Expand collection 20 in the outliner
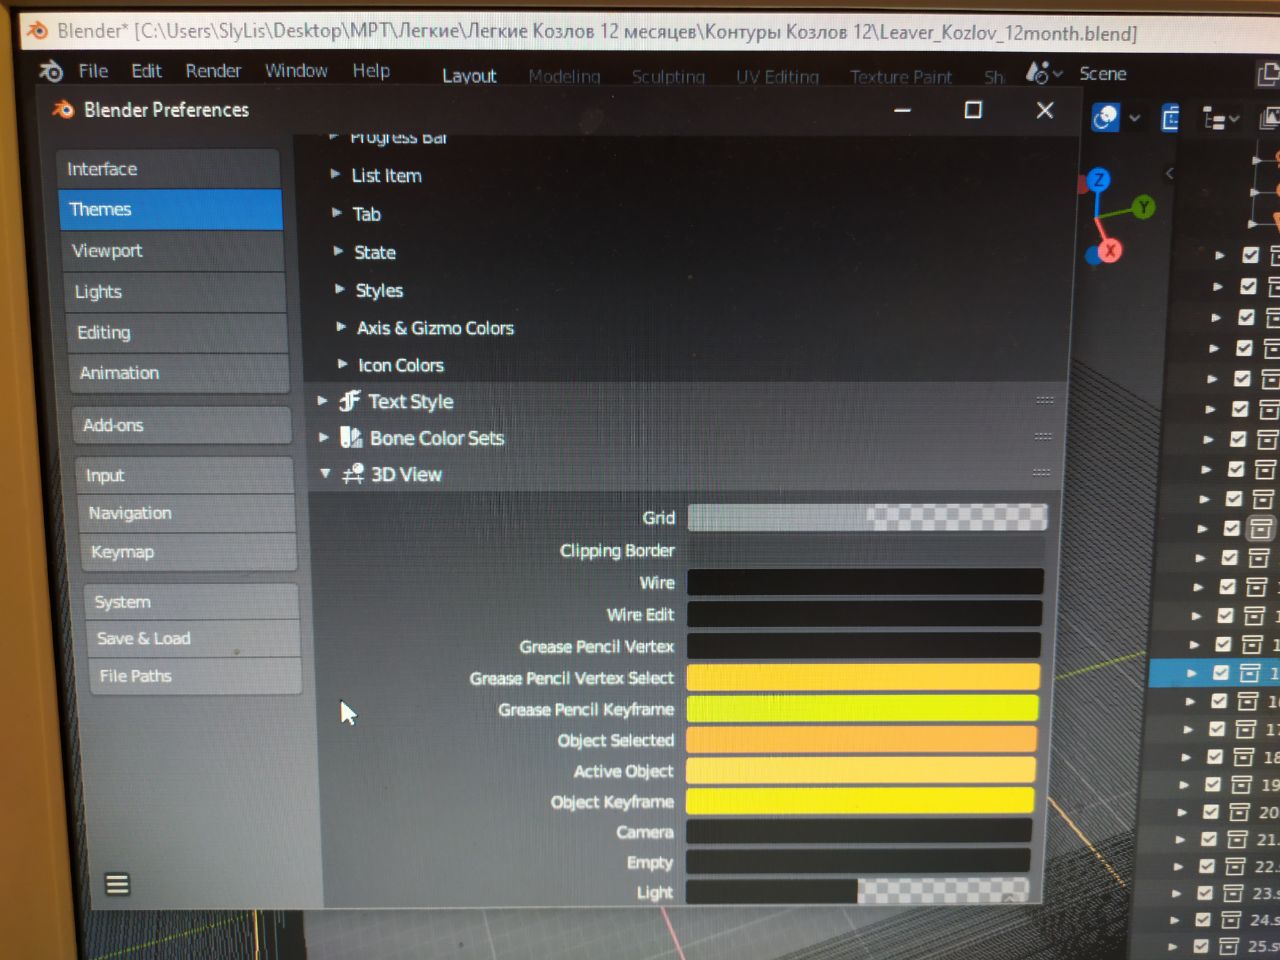 tap(1182, 812)
